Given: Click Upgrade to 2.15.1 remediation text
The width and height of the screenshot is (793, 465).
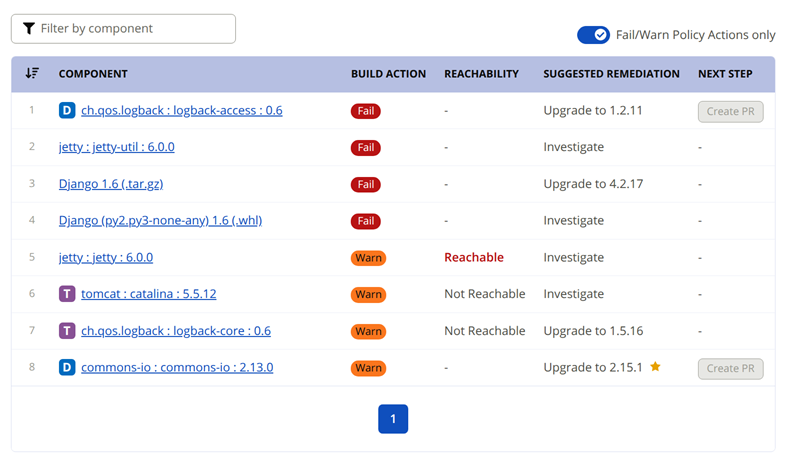Looking at the screenshot, I should click(593, 367).
